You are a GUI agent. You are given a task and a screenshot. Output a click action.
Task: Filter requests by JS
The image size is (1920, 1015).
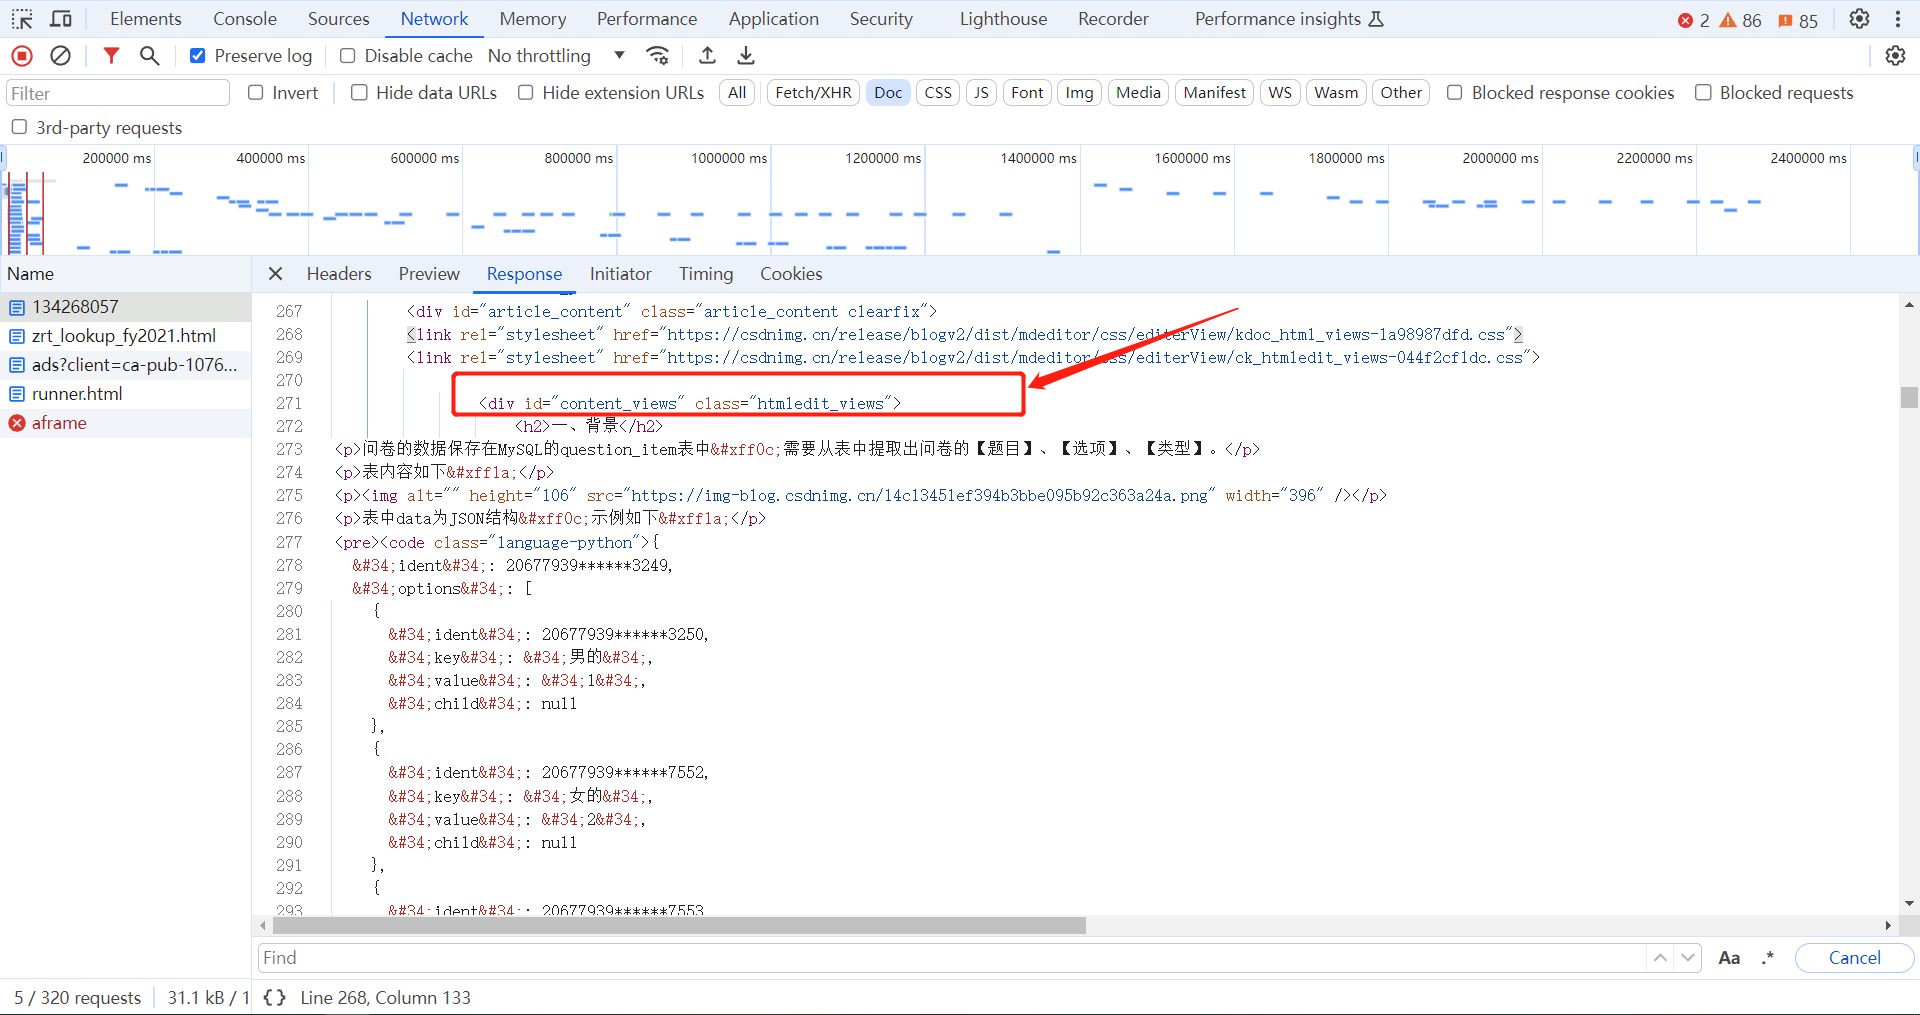tap(981, 93)
